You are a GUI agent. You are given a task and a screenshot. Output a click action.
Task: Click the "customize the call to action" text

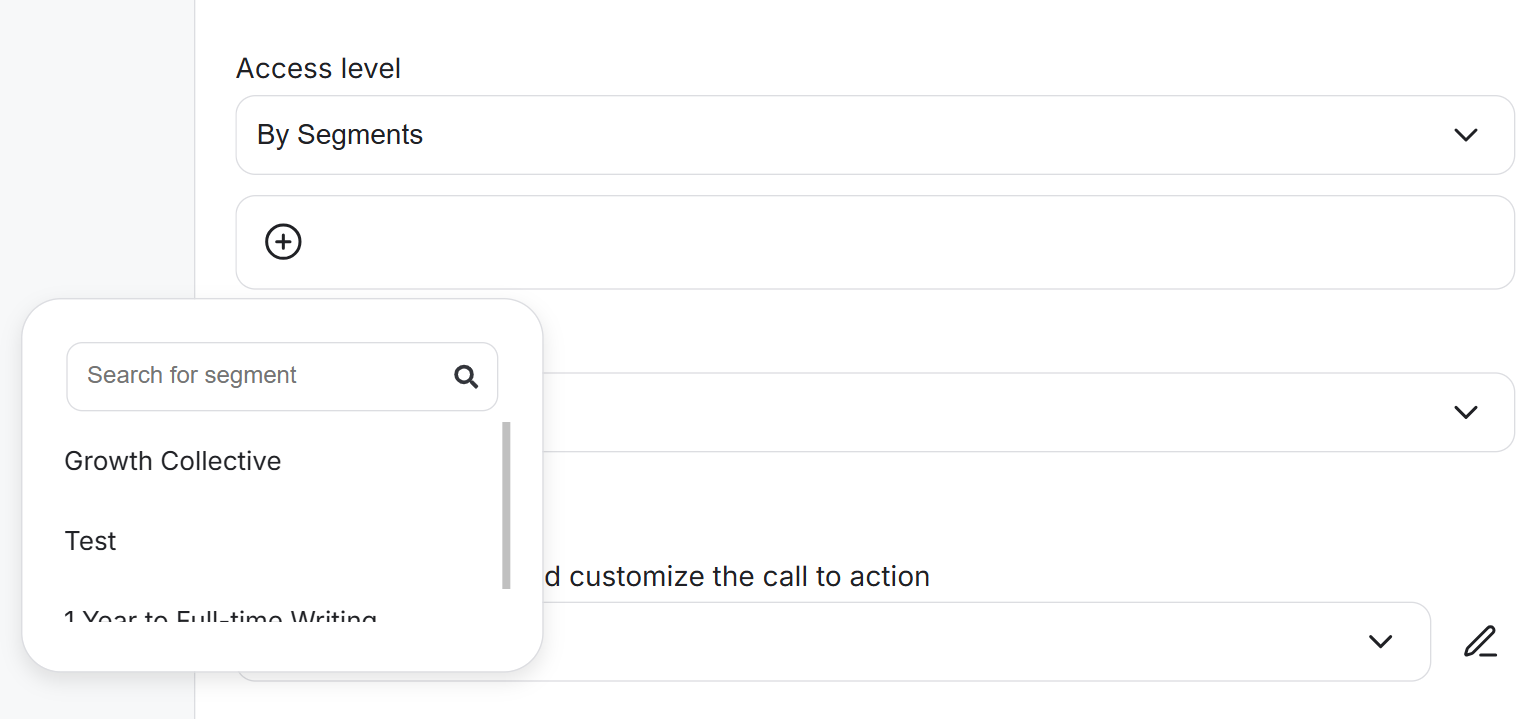[x=750, y=577]
